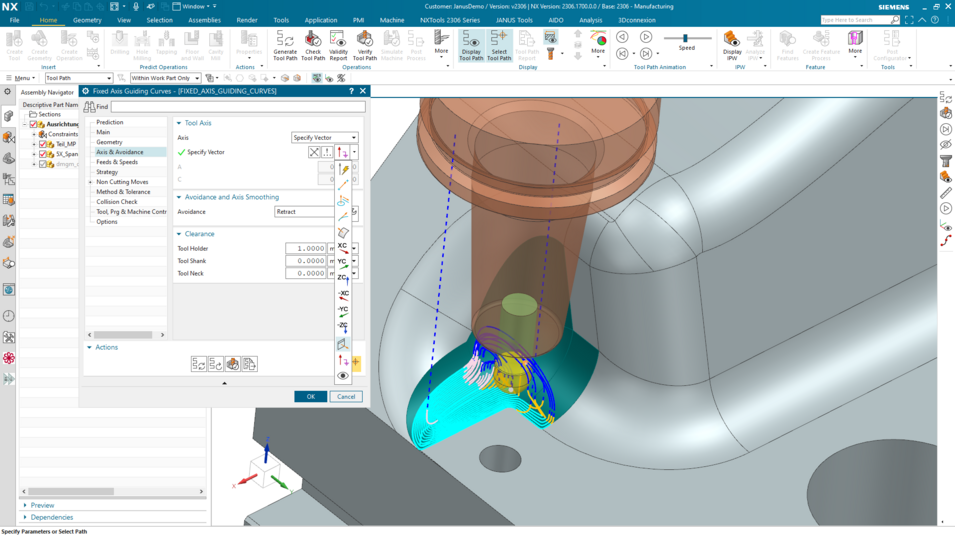
Task: Toggle dmgm checkbox in navigator
Action: point(43,164)
